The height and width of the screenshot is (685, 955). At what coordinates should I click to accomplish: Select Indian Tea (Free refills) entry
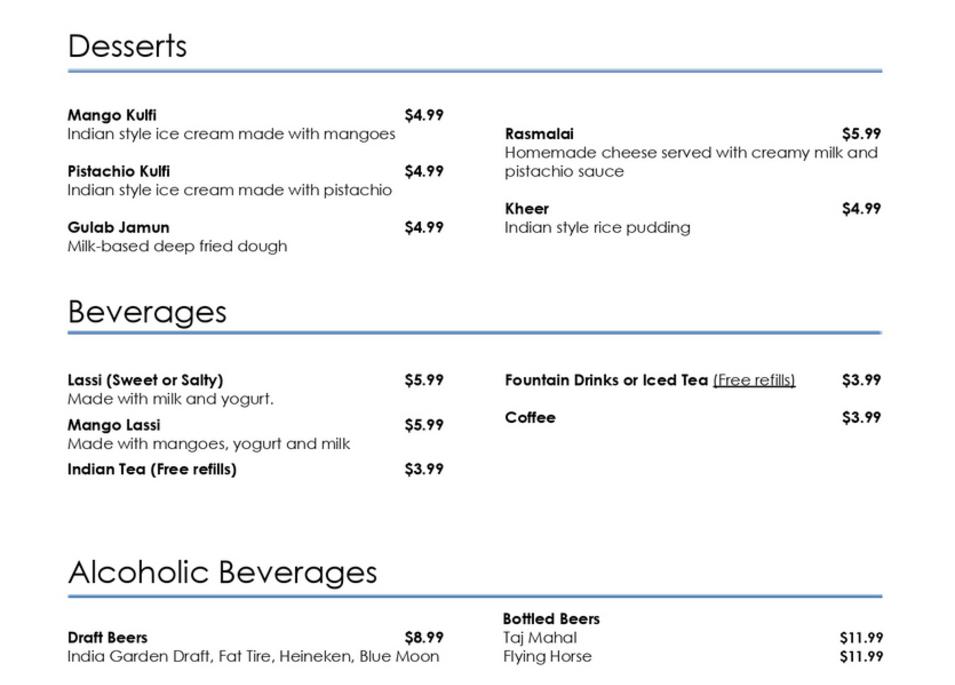[152, 469]
